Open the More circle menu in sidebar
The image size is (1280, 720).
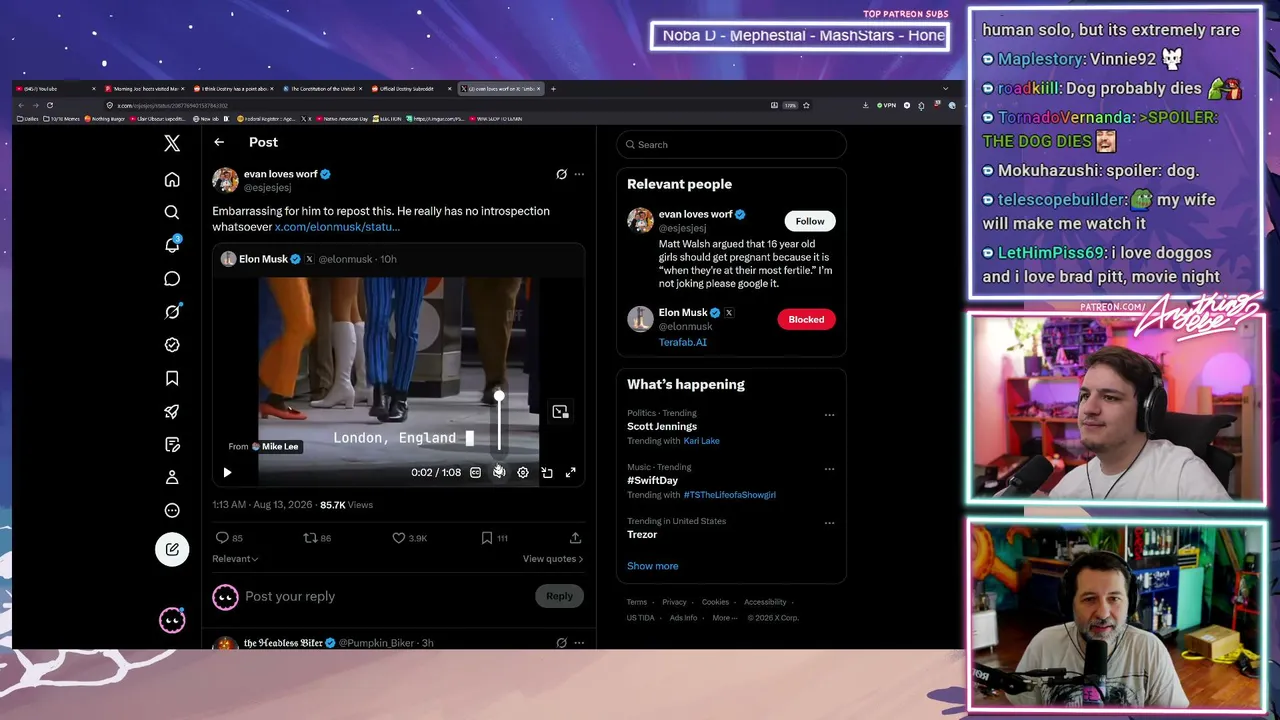(172, 510)
